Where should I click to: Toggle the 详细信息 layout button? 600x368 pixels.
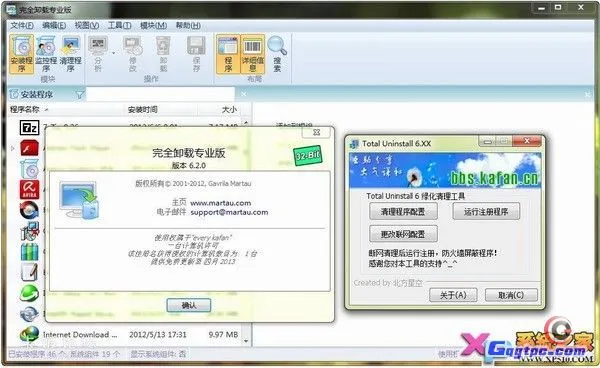[253, 54]
